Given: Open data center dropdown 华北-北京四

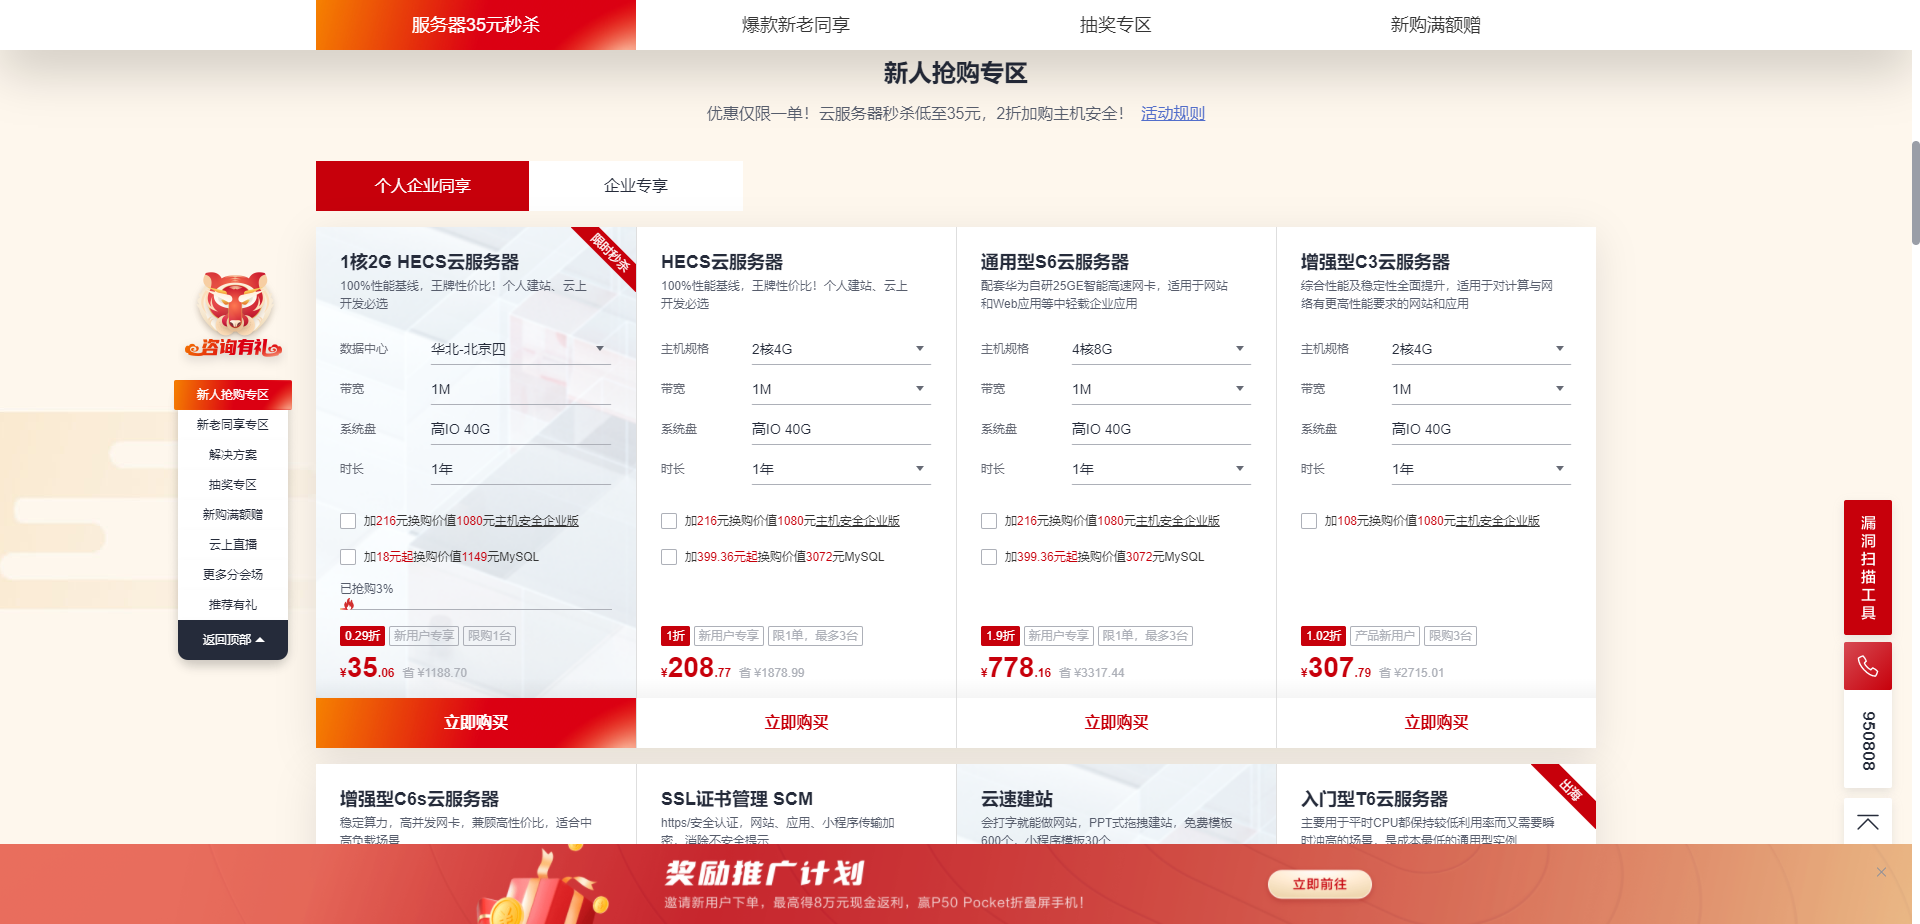Looking at the screenshot, I should [520, 349].
